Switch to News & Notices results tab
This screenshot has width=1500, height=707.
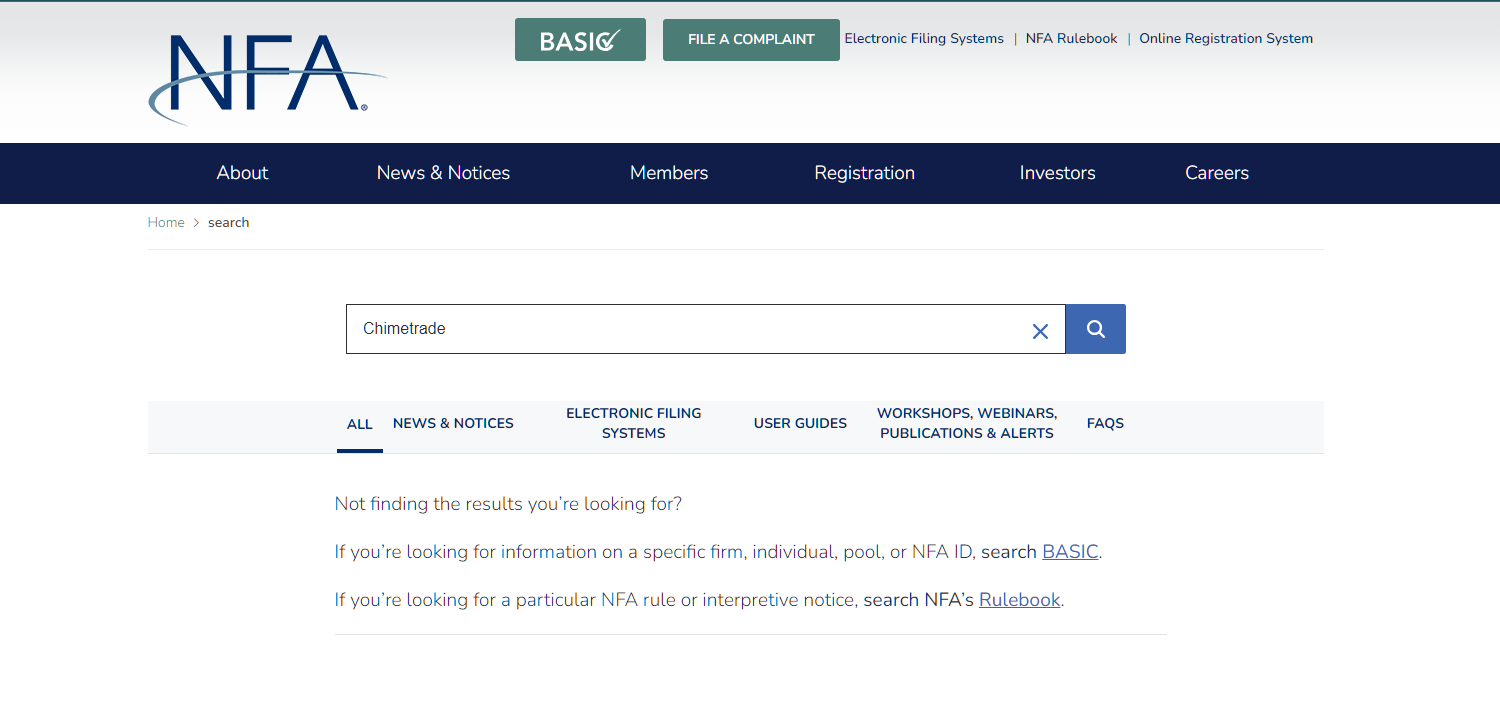pos(453,423)
